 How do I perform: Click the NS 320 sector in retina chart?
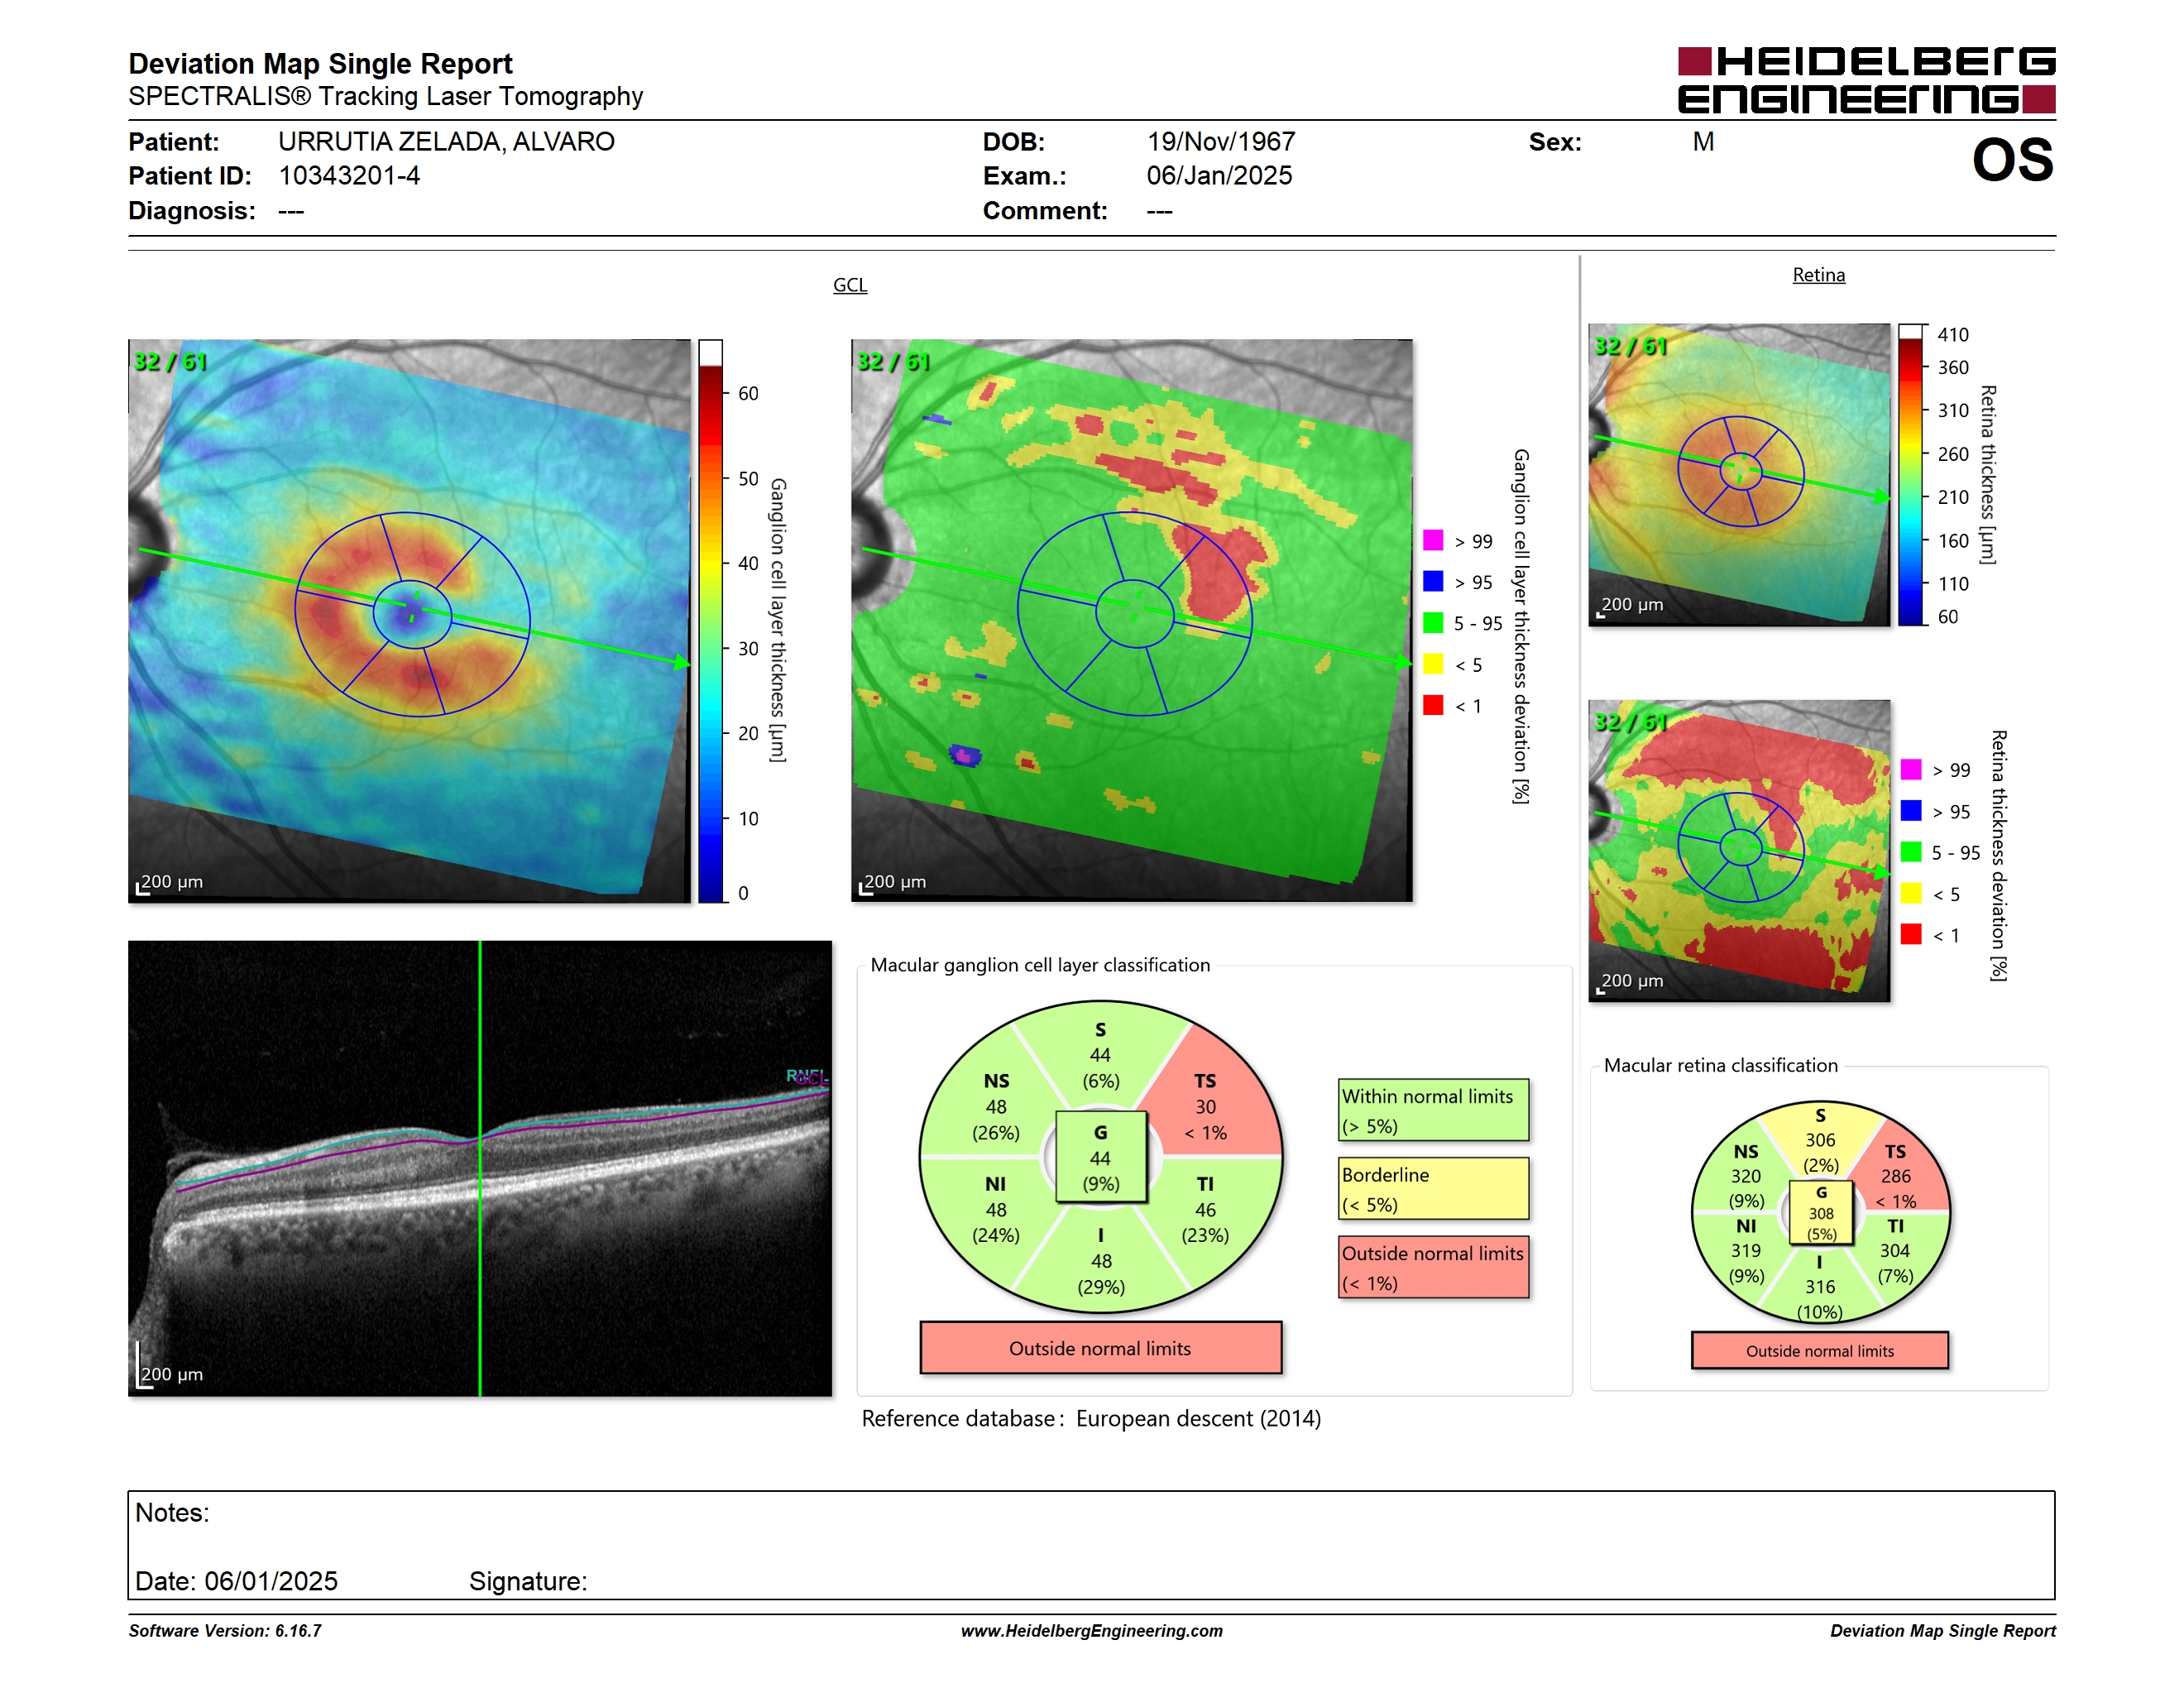pos(1746,1175)
